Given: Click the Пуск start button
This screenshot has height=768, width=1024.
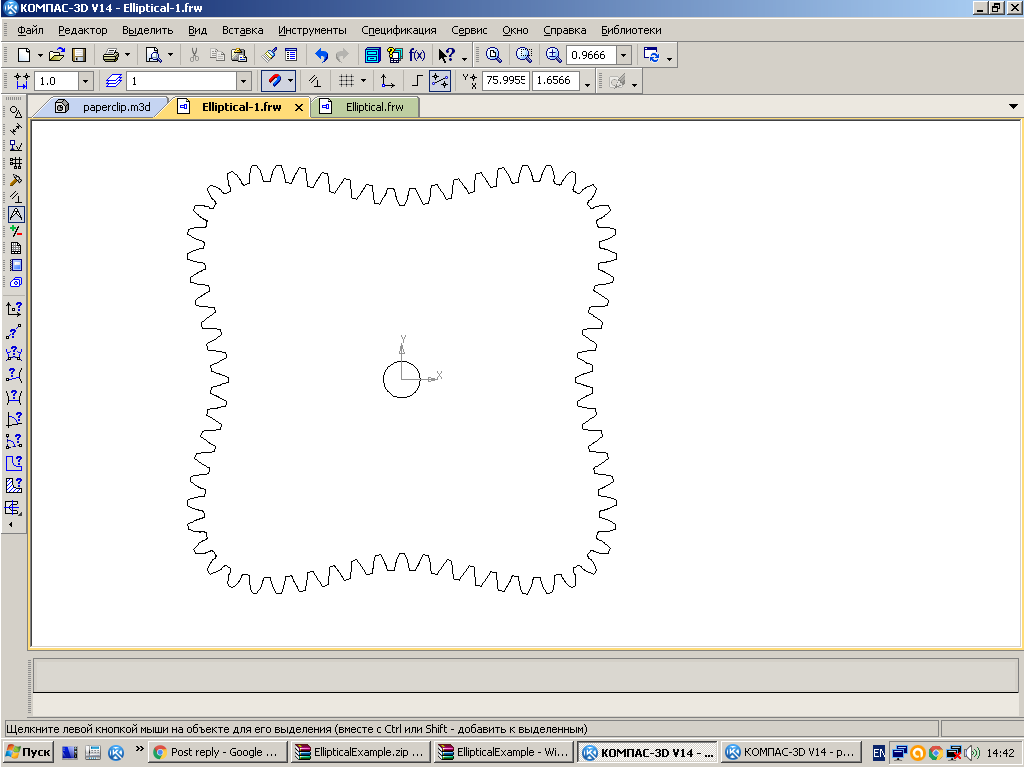Looking at the screenshot, I should [28, 752].
